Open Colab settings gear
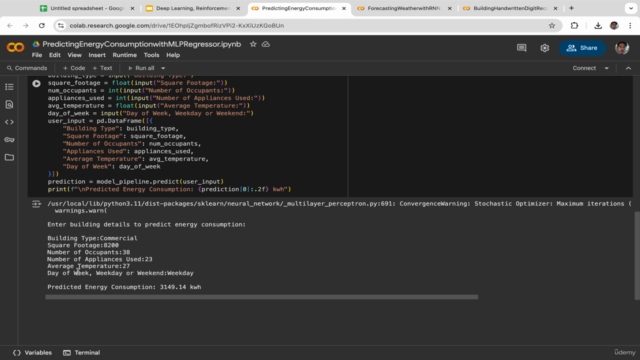 544,48
